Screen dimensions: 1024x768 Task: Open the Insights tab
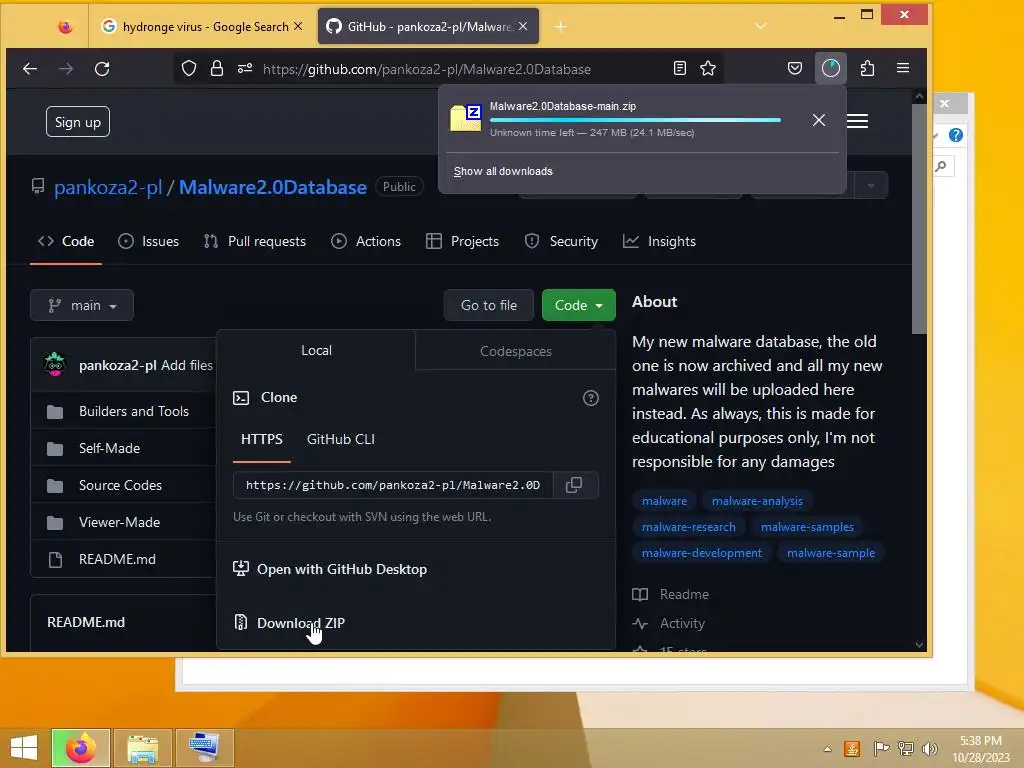(659, 242)
